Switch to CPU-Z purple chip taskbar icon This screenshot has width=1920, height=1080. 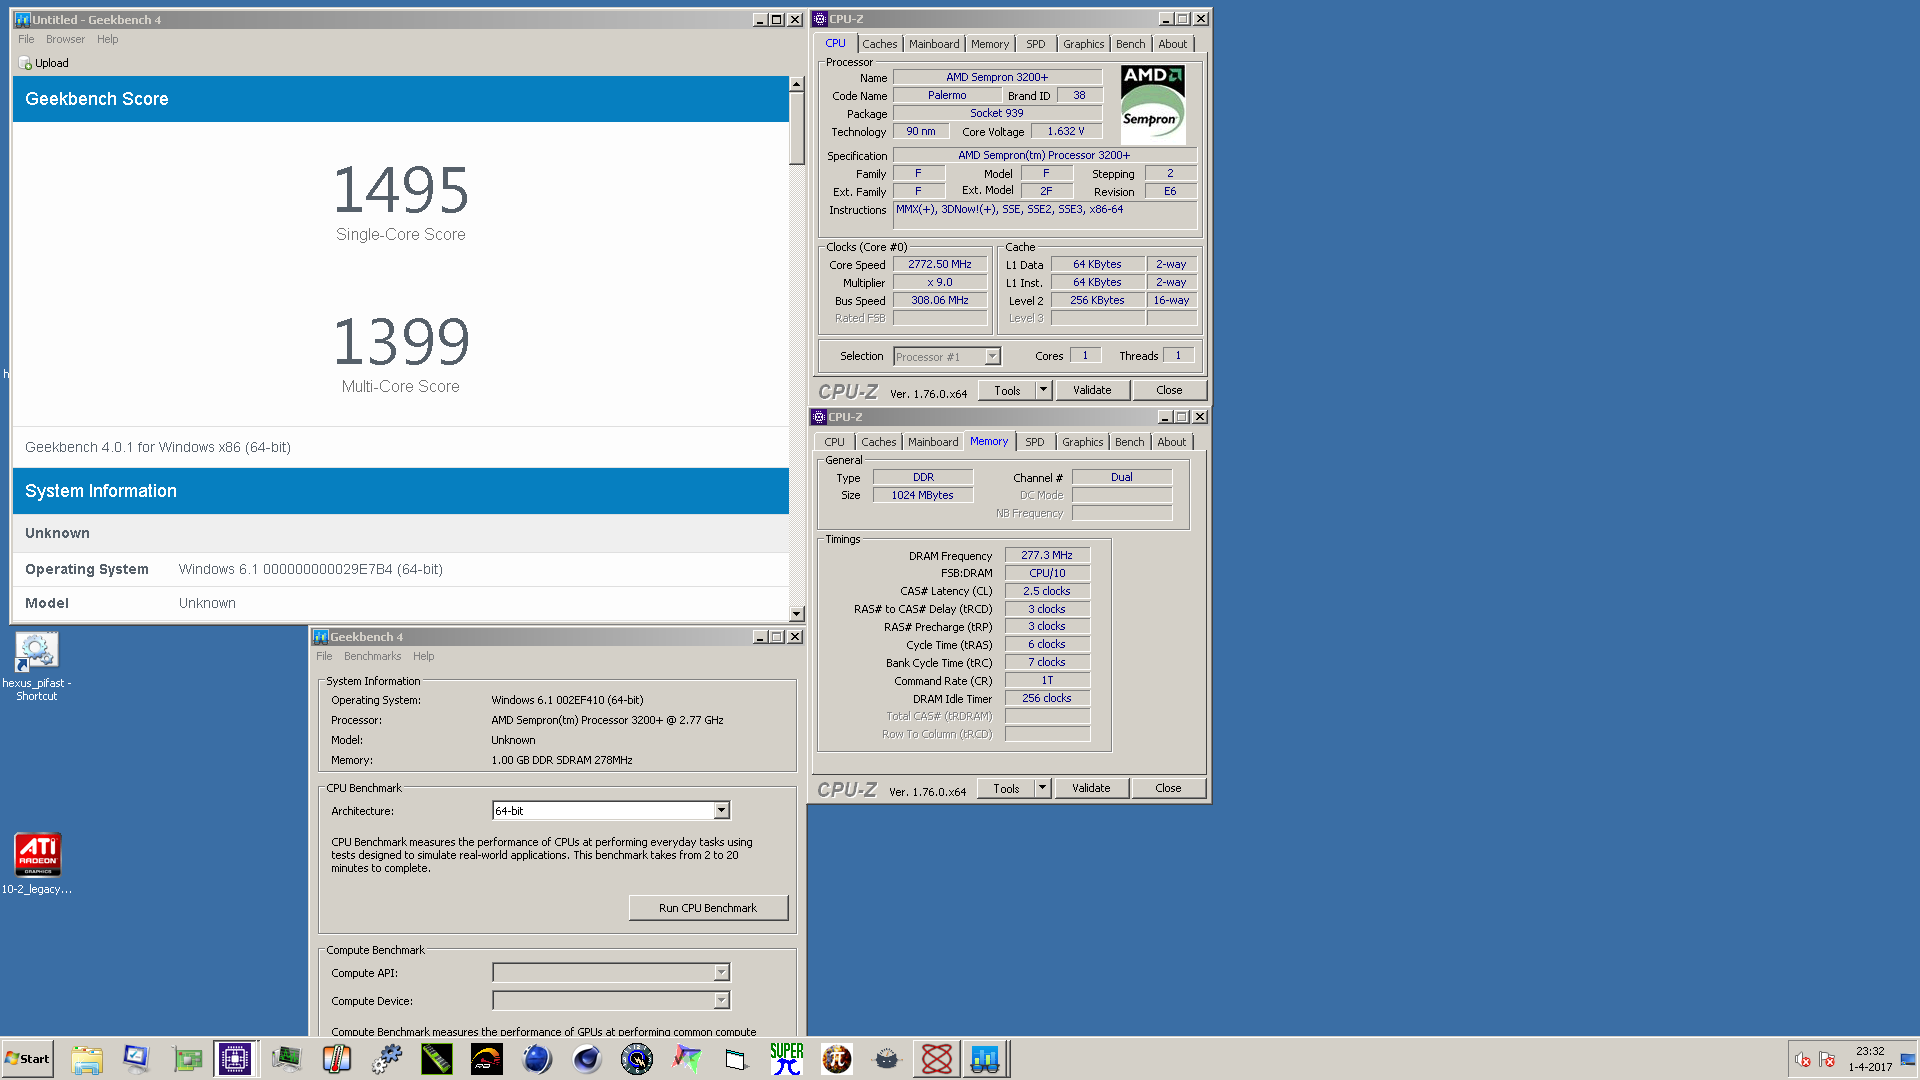tap(235, 1059)
